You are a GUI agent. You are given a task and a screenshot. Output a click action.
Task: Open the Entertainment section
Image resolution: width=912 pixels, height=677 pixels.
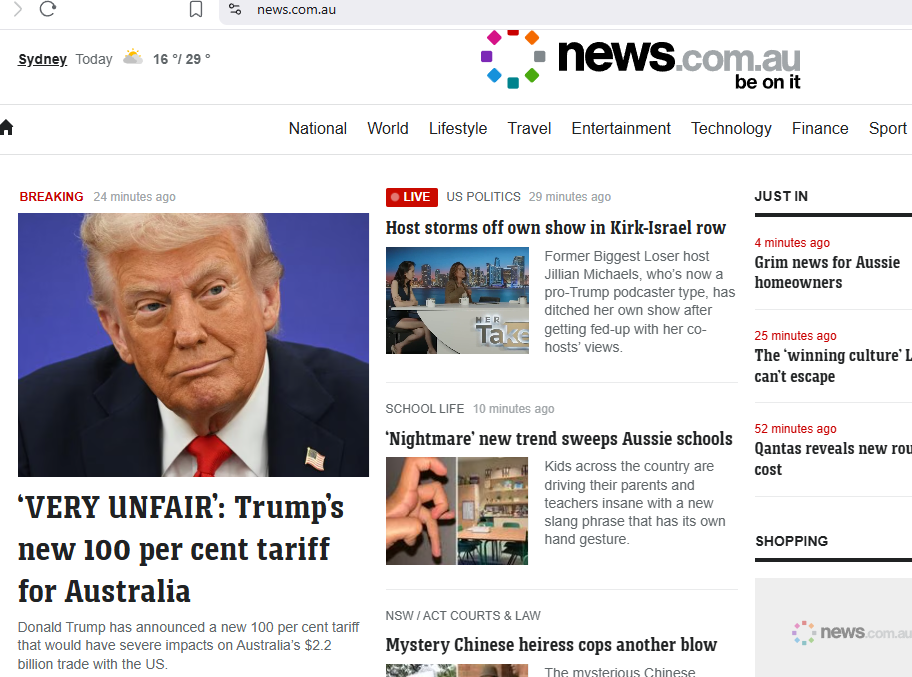coord(621,128)
